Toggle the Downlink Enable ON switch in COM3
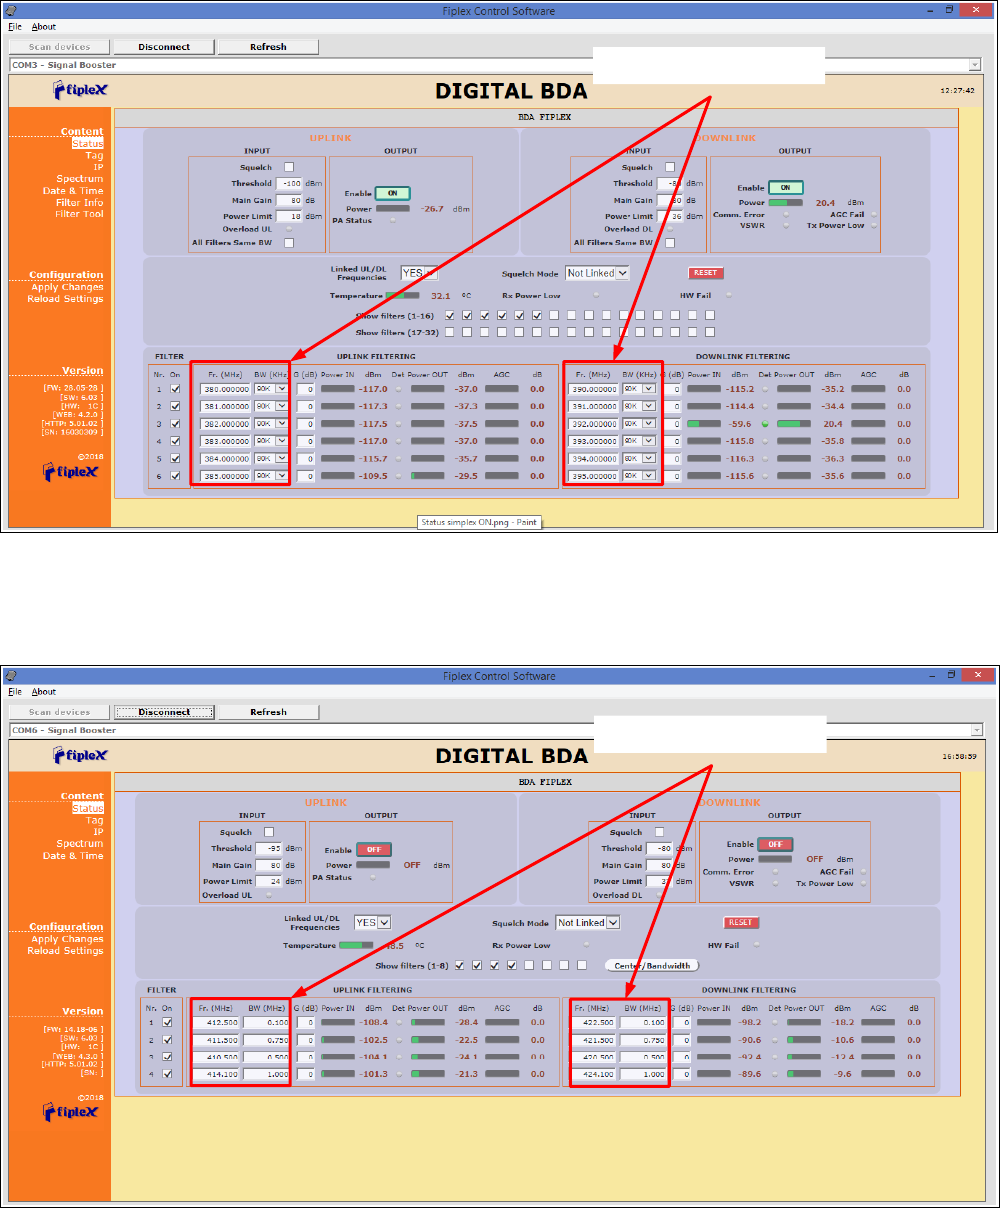 point(786,187)
